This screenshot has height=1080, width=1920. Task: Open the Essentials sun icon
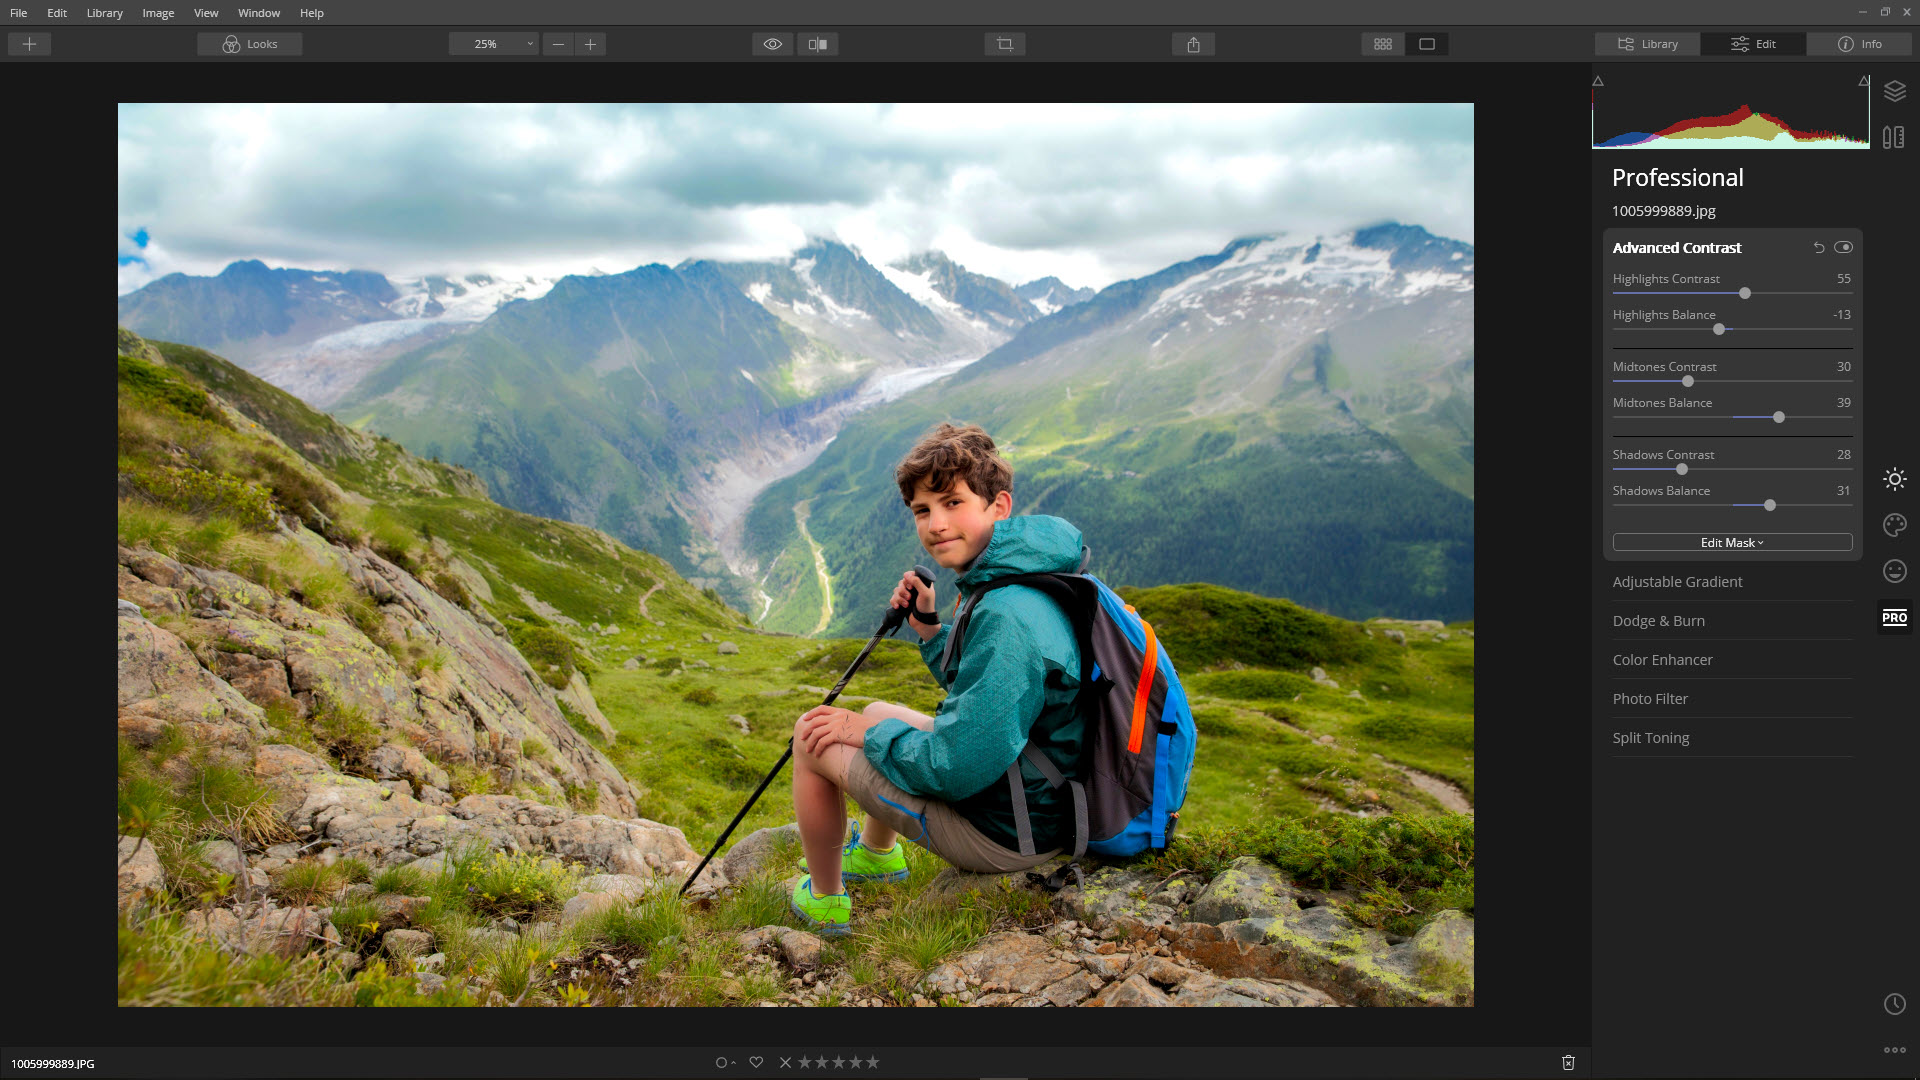[x=1895, y=479]
